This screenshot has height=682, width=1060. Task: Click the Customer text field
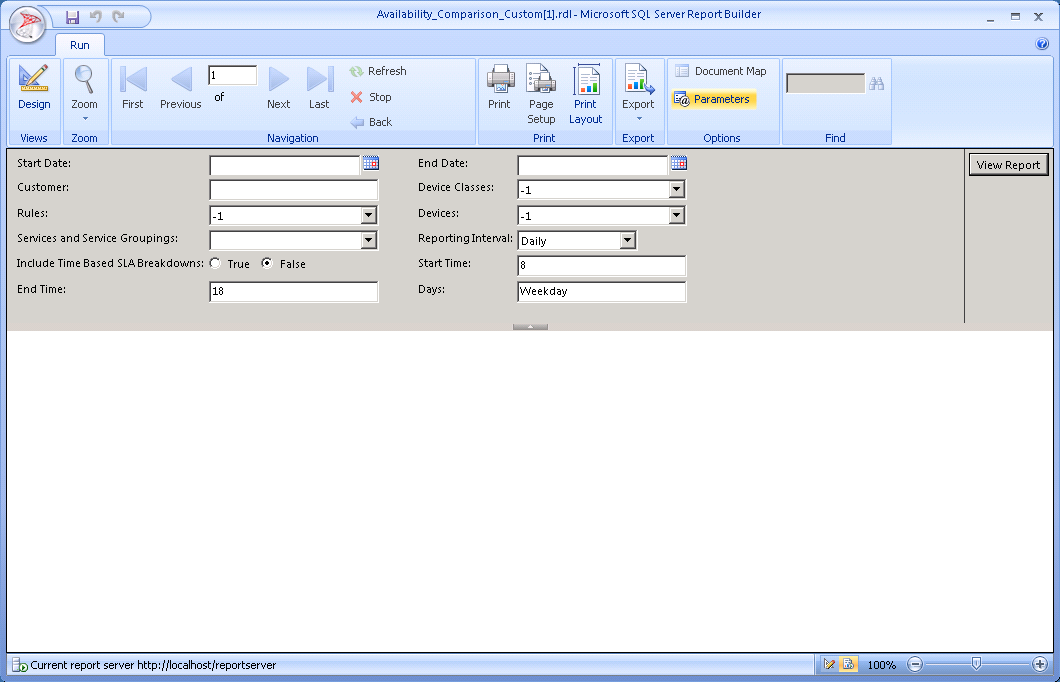click(293, 190)
